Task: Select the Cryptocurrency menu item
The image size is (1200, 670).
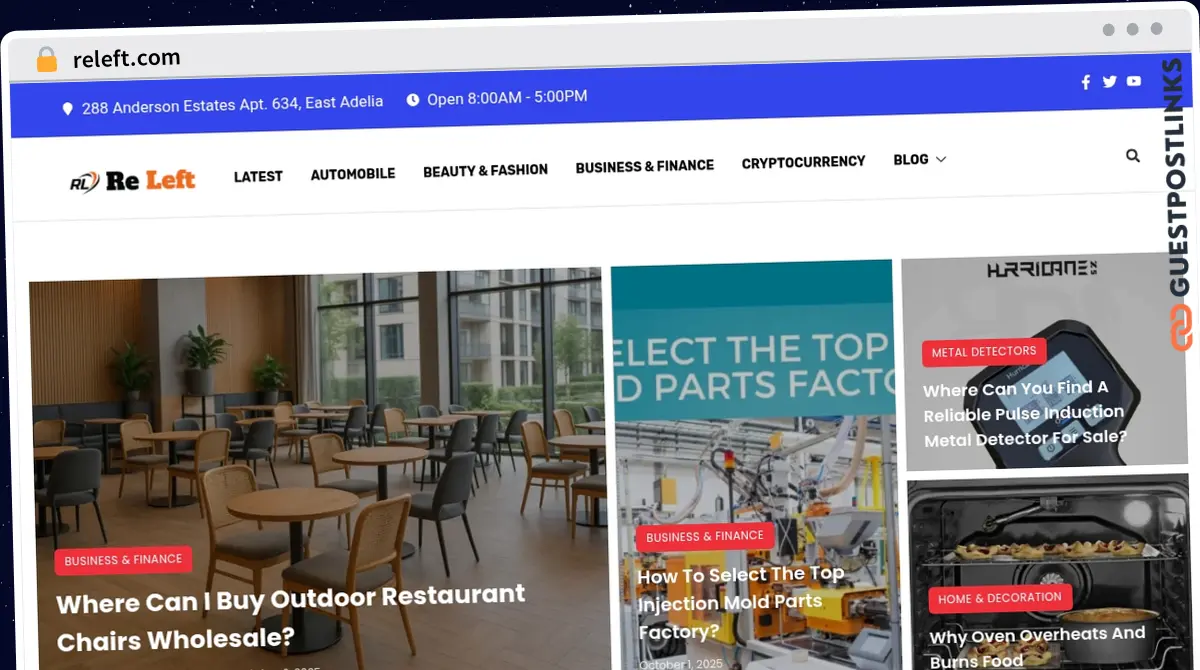Action: pyautogui.click(x=803, y=162)
